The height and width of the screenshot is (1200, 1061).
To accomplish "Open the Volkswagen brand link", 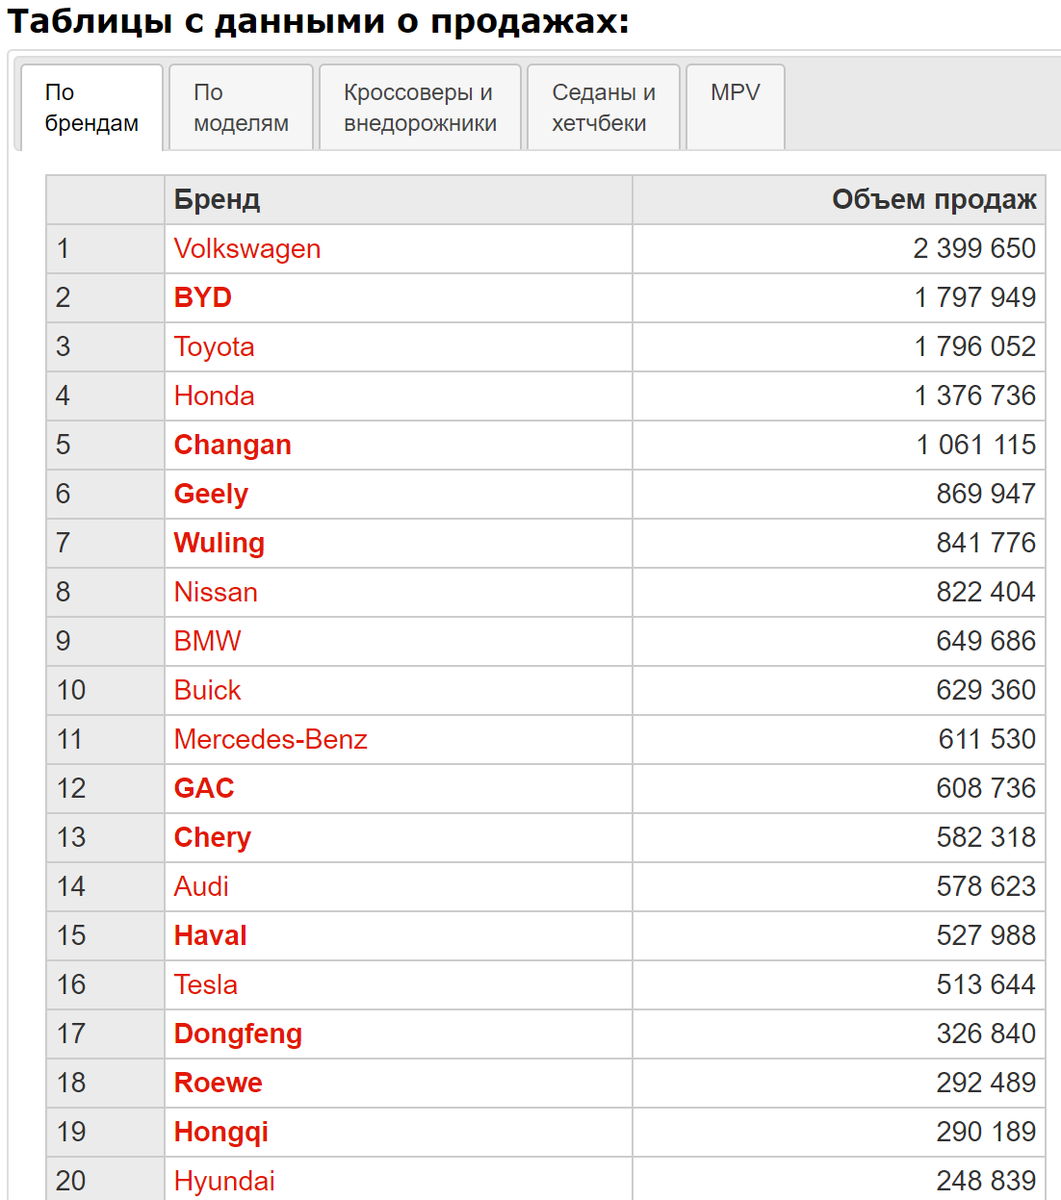I will pyautogui.click(x=247, y=249).
